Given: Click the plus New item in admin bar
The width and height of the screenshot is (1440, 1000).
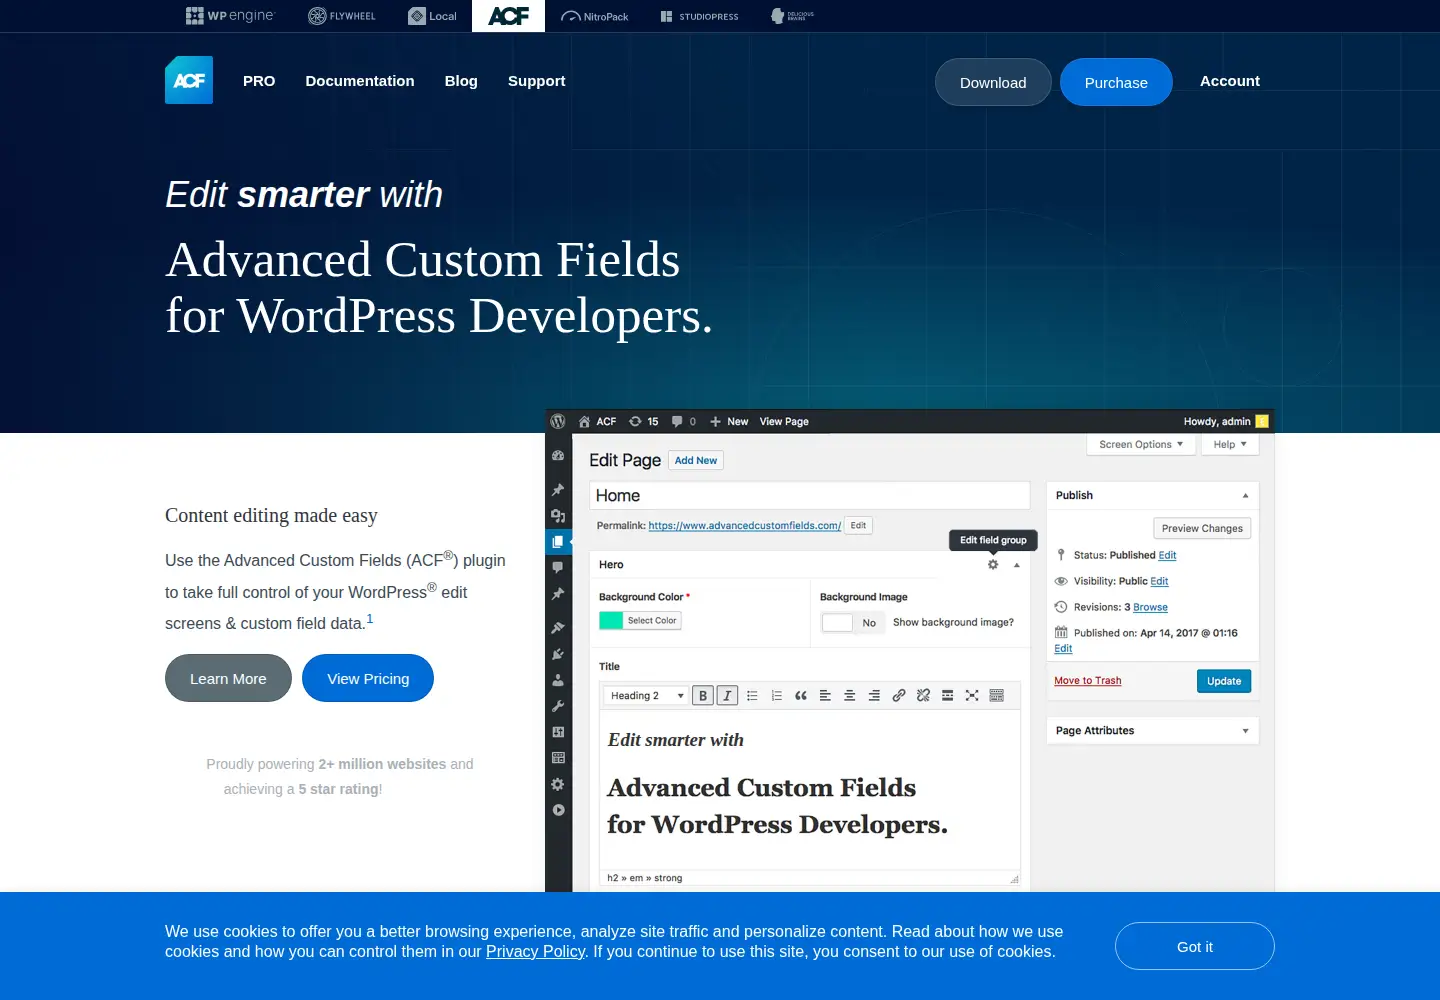Looking at the screenshot, I should pos(729,422).
